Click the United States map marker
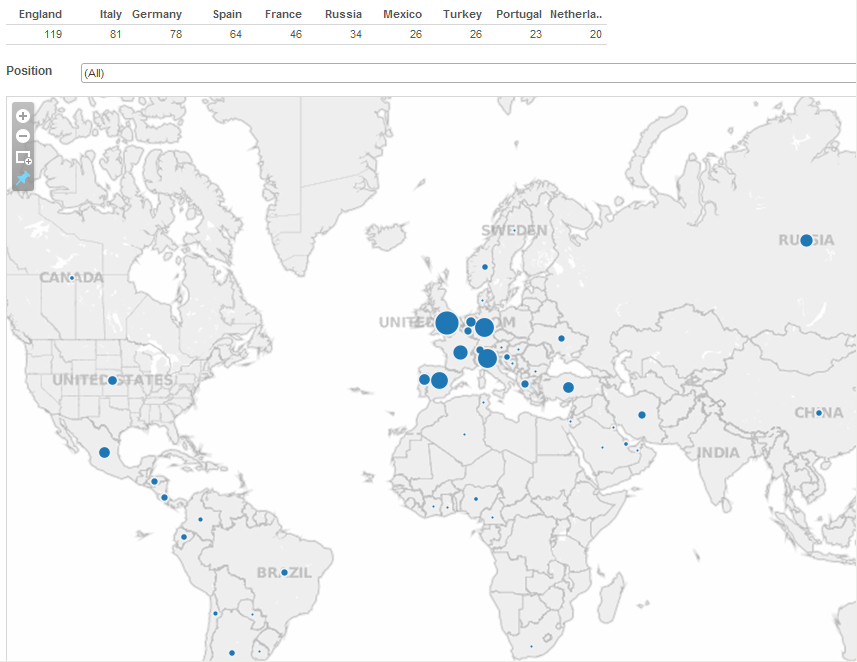 point(113,381)
